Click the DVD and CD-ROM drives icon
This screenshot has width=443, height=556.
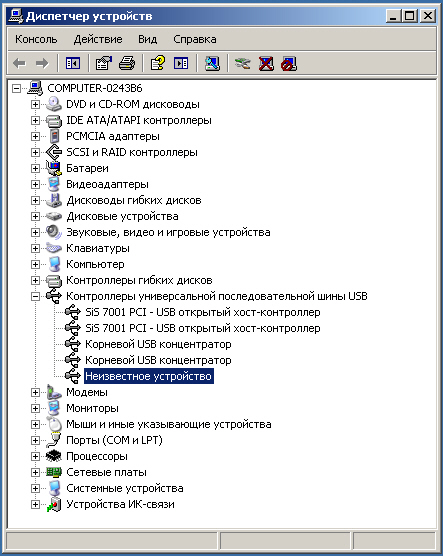click(x=54, y=104)
